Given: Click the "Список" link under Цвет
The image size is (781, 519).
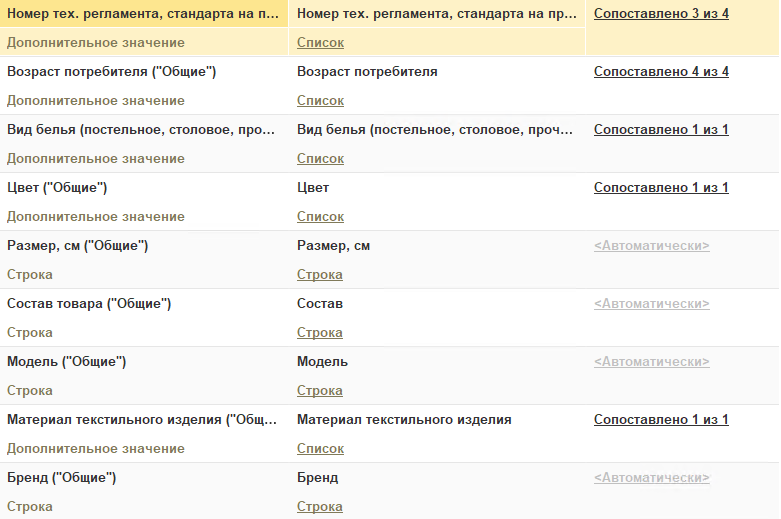Looking at the screenshot, I should pyautogui.click(x=320, y=217).
